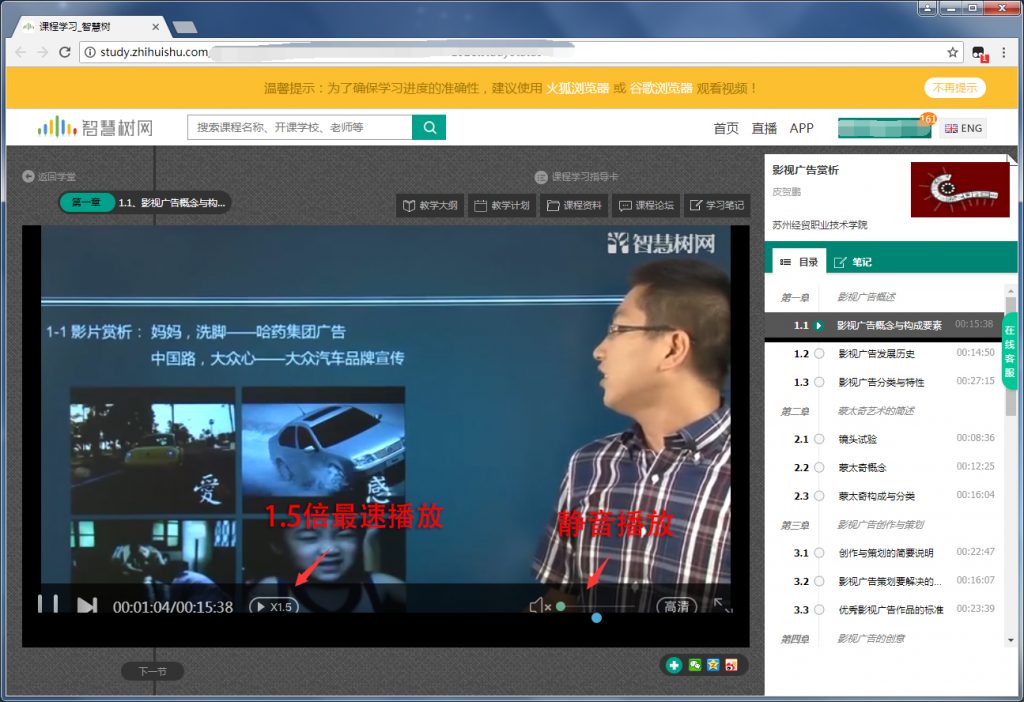Share the course via the Sina Weibo icon

click(731, 664)
